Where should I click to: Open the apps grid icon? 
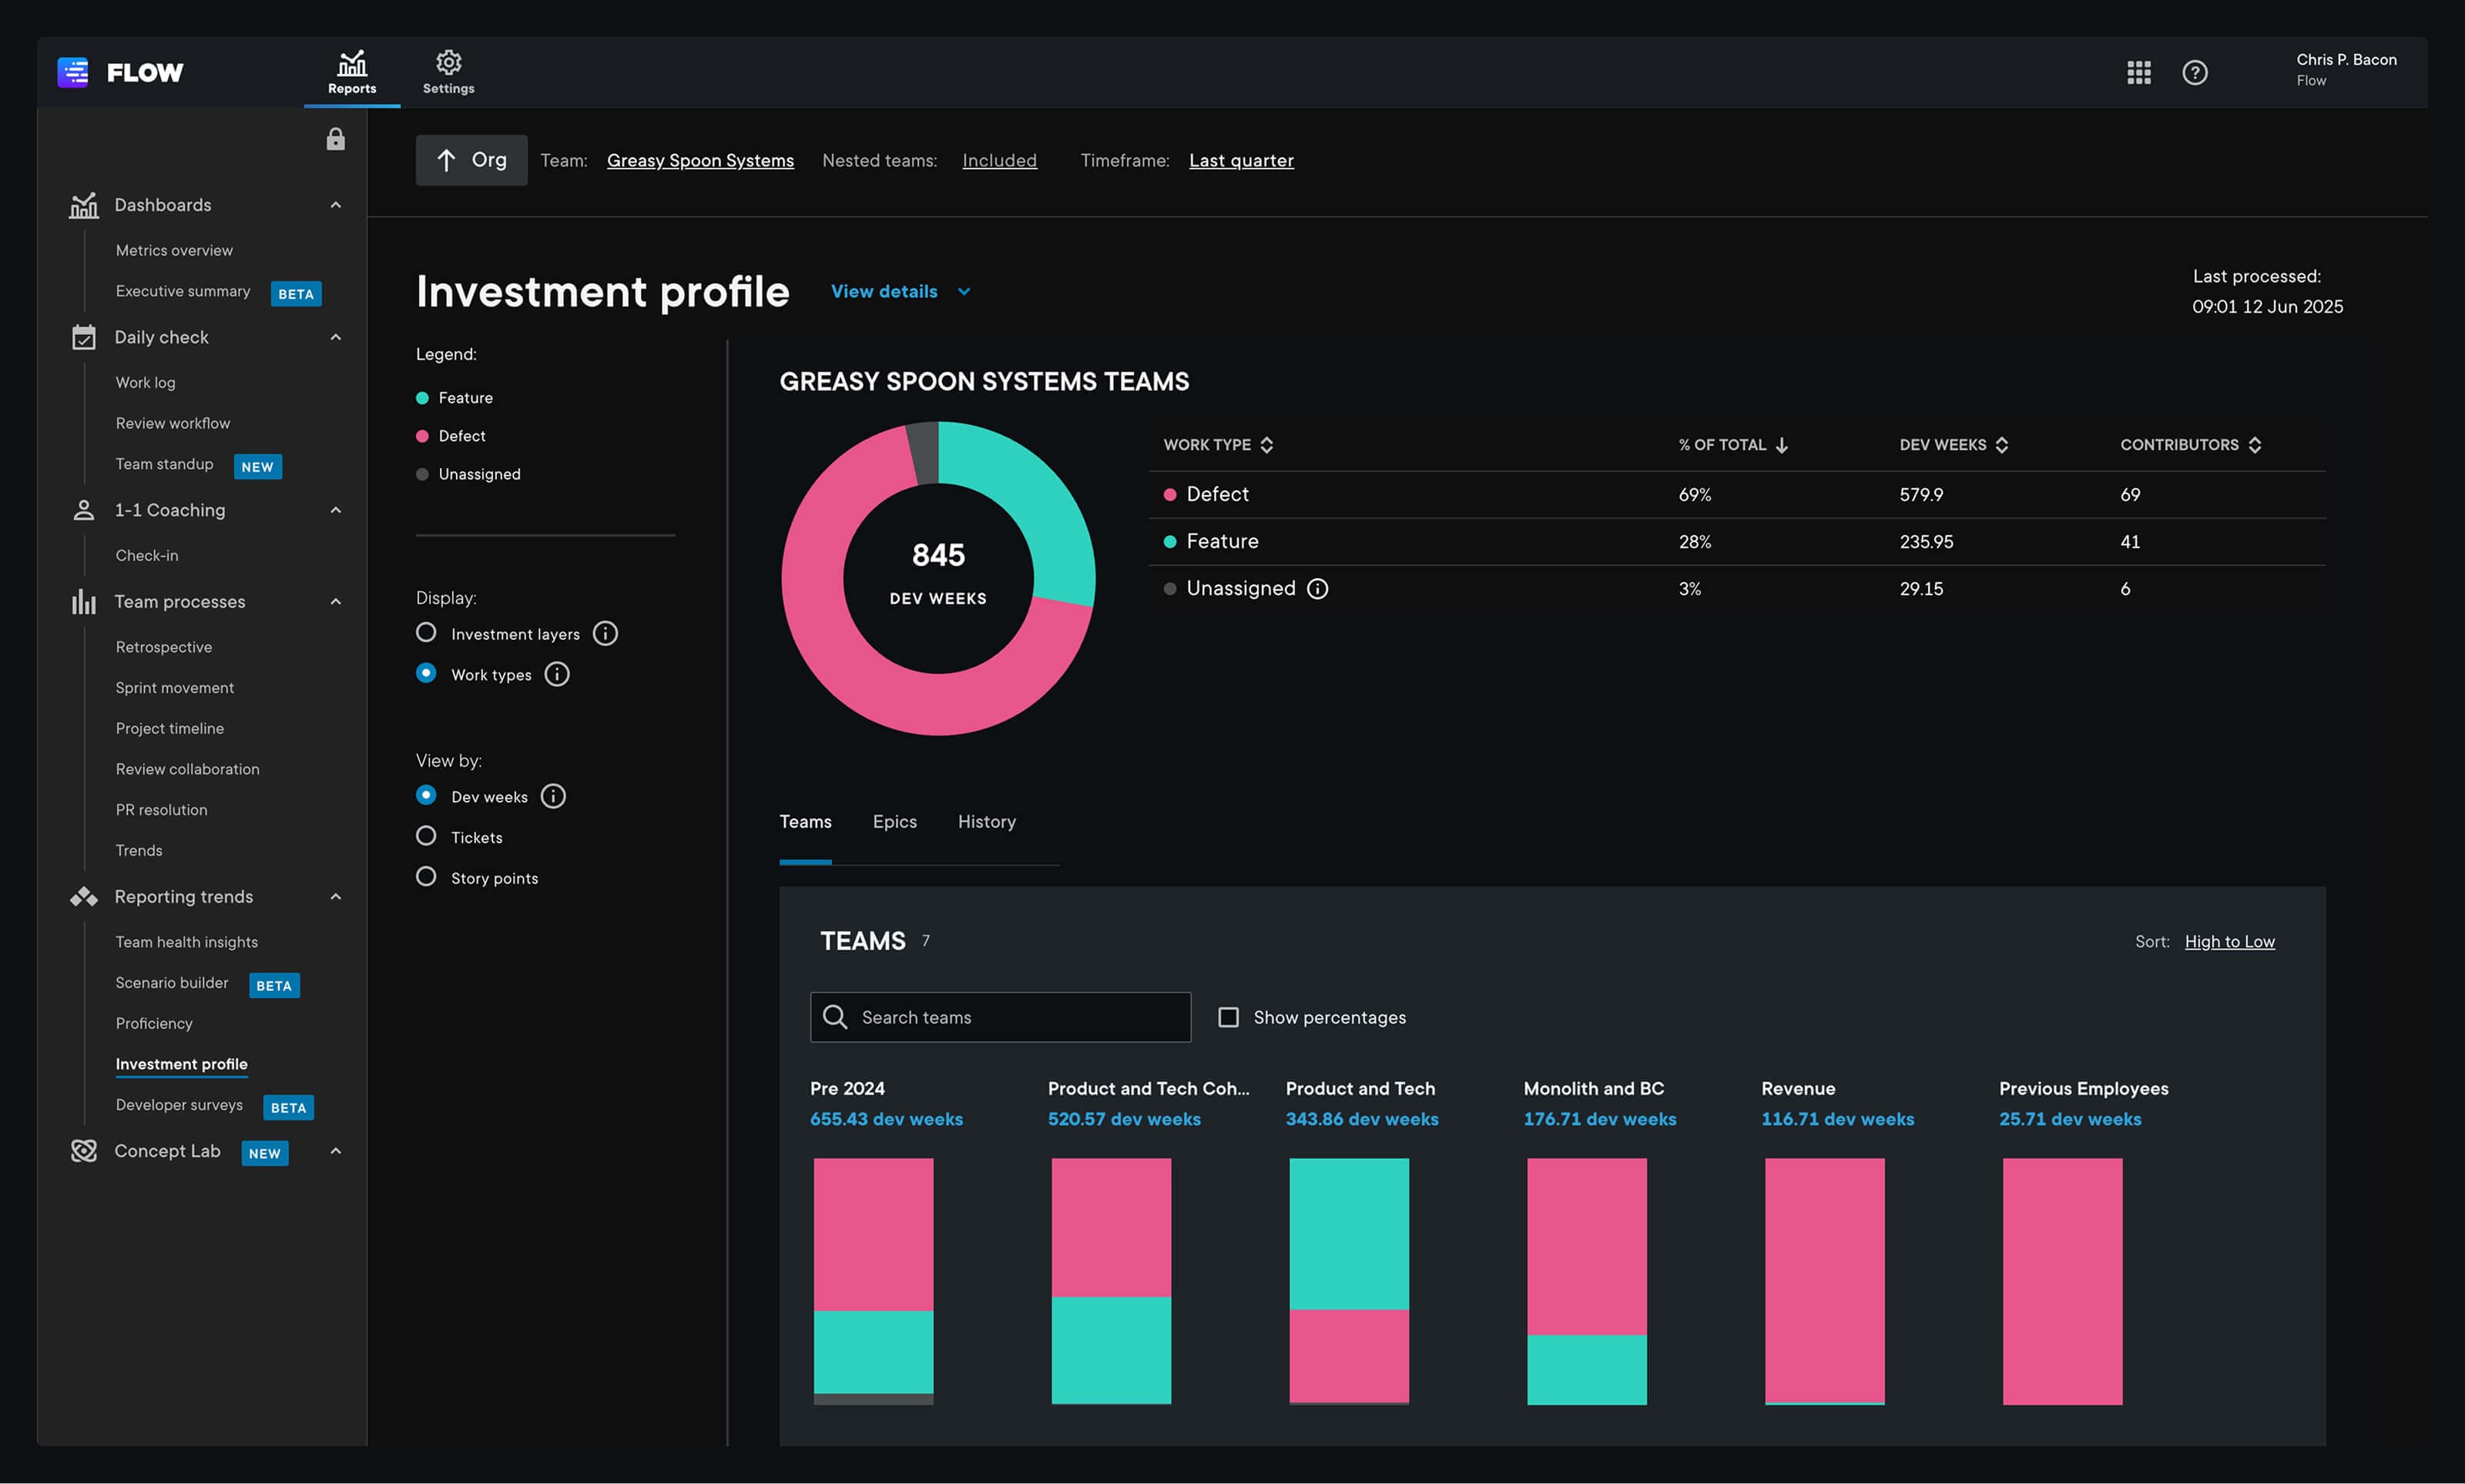click(x=2138, y=72)
